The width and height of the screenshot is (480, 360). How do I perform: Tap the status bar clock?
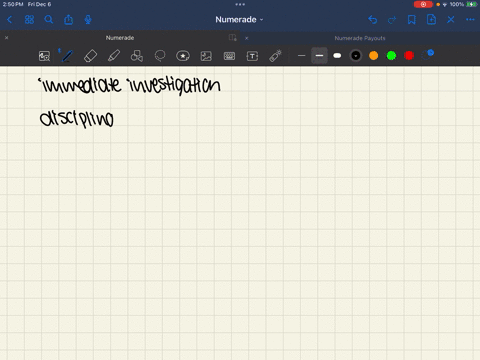[13, 4]
